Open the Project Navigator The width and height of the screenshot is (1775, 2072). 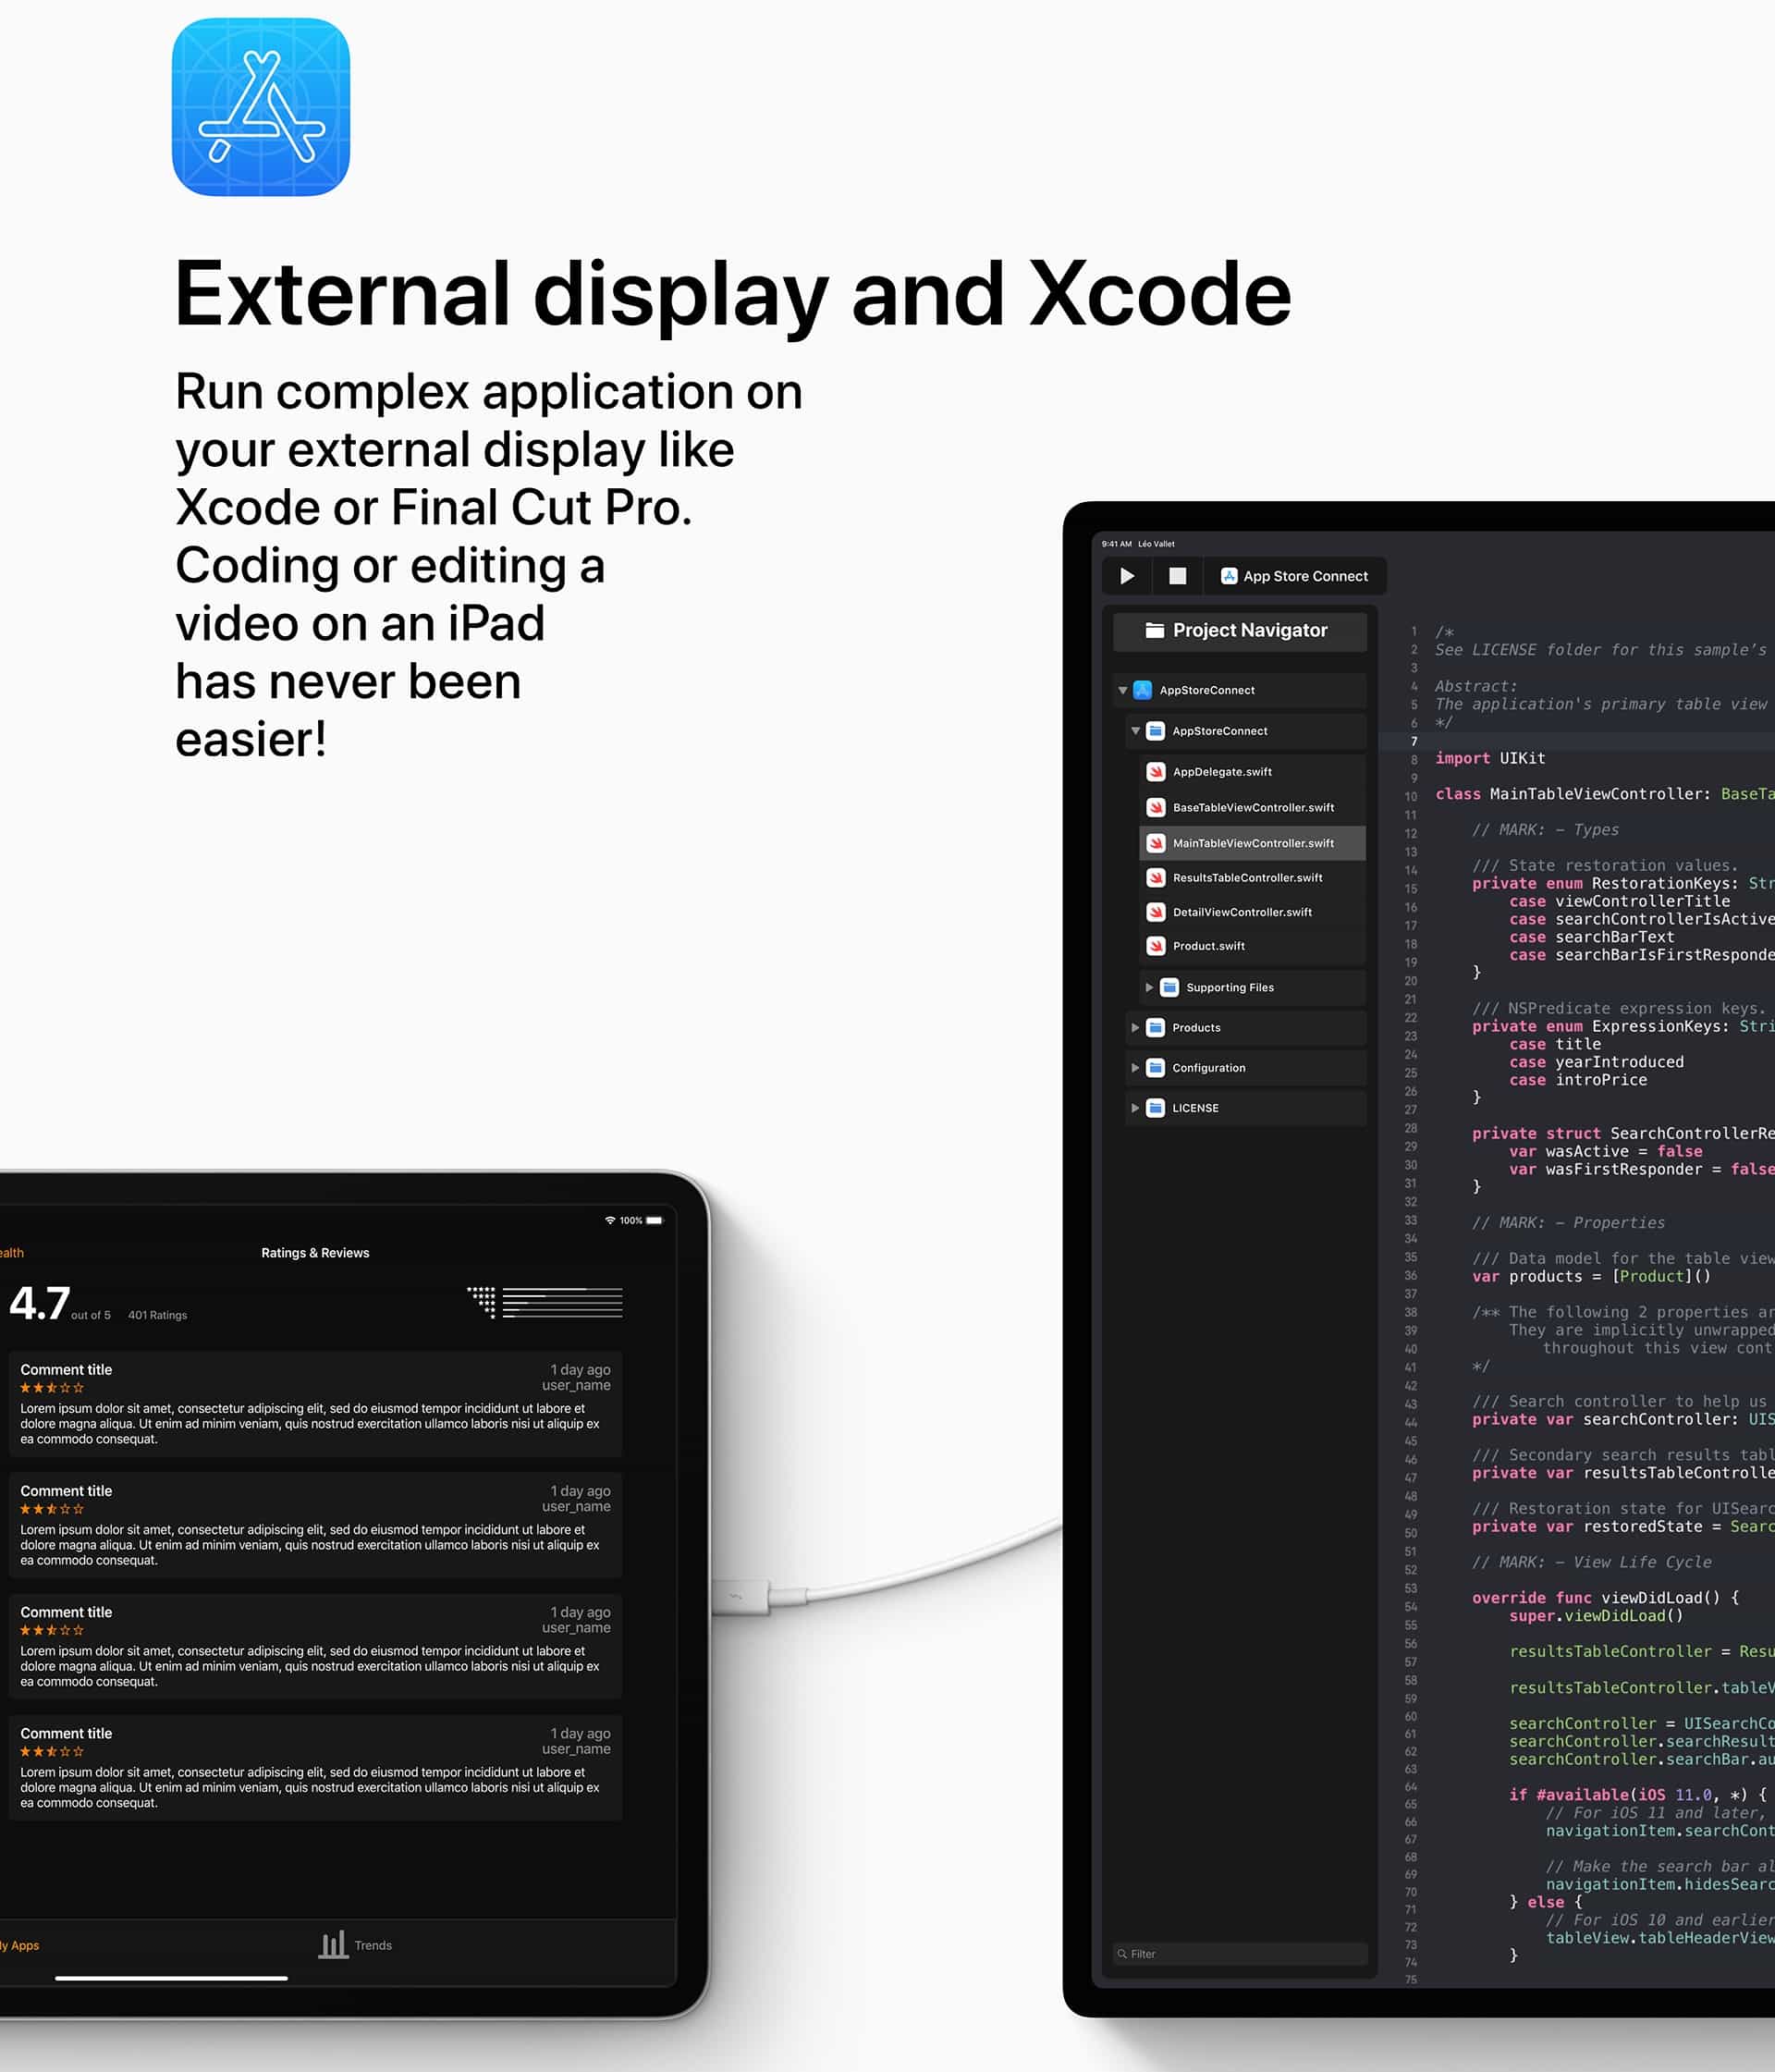(x=1239, y=630)
